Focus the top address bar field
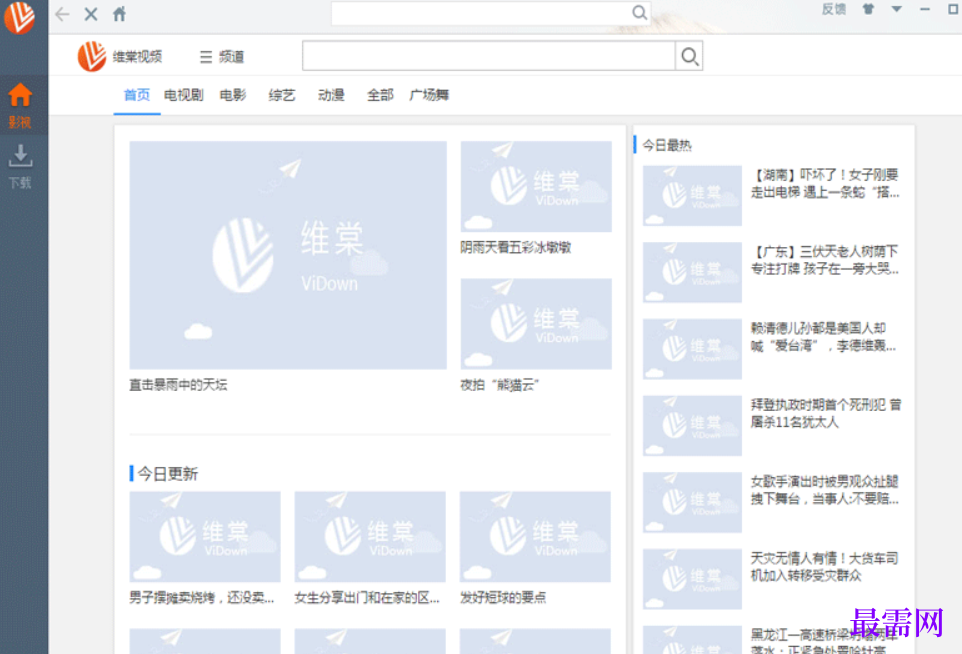Screen dimensions: 962x654 click(x=482, y=13)
